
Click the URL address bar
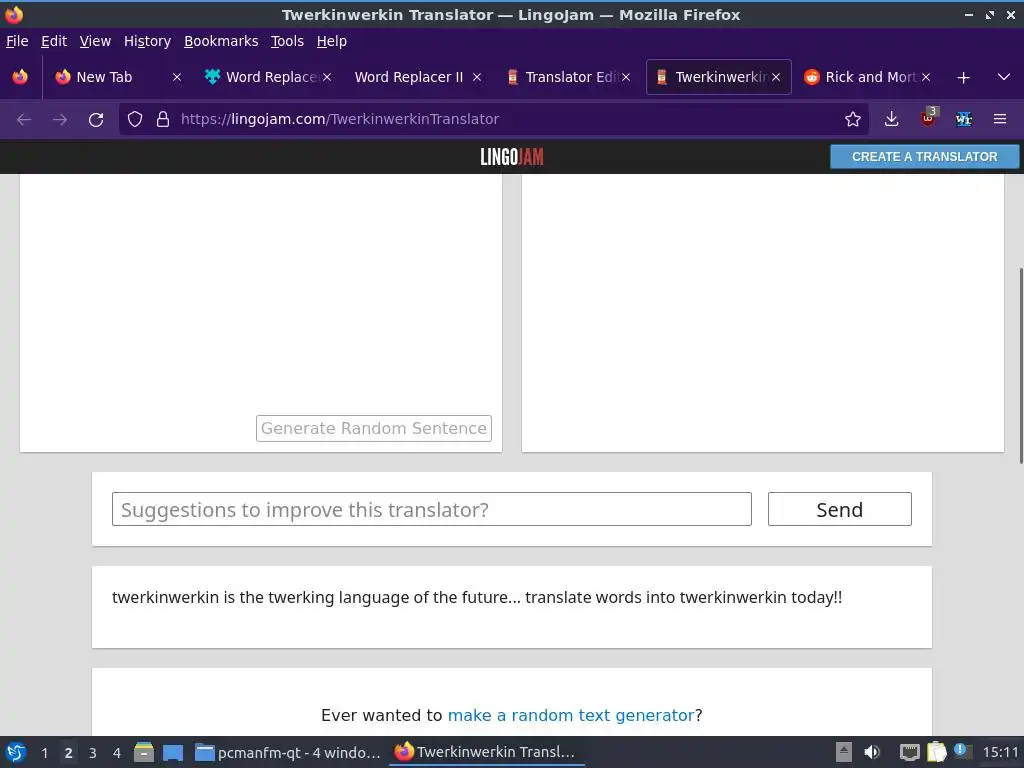pos(496,120)
